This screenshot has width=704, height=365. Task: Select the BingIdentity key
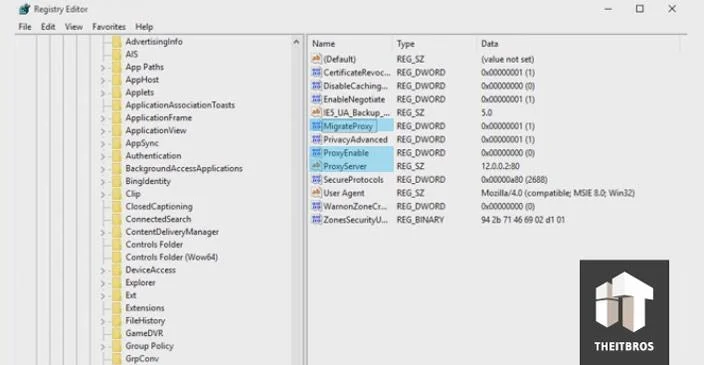[148, 181]
